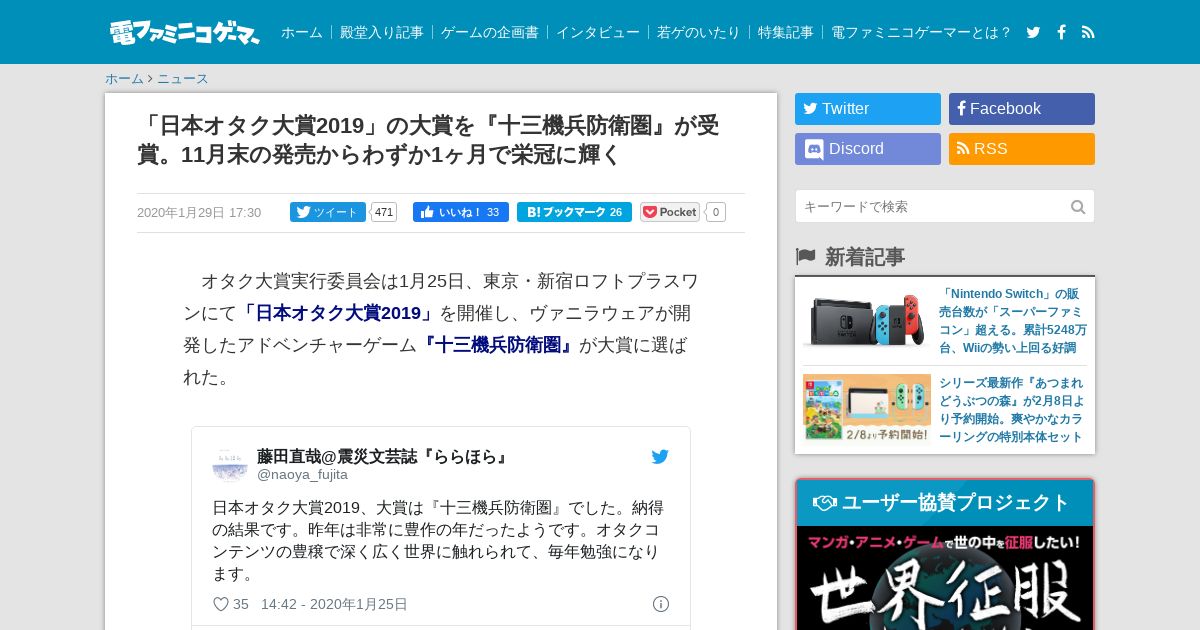Open 殿堂入り記事 menu item

click(x=382, y=32)
